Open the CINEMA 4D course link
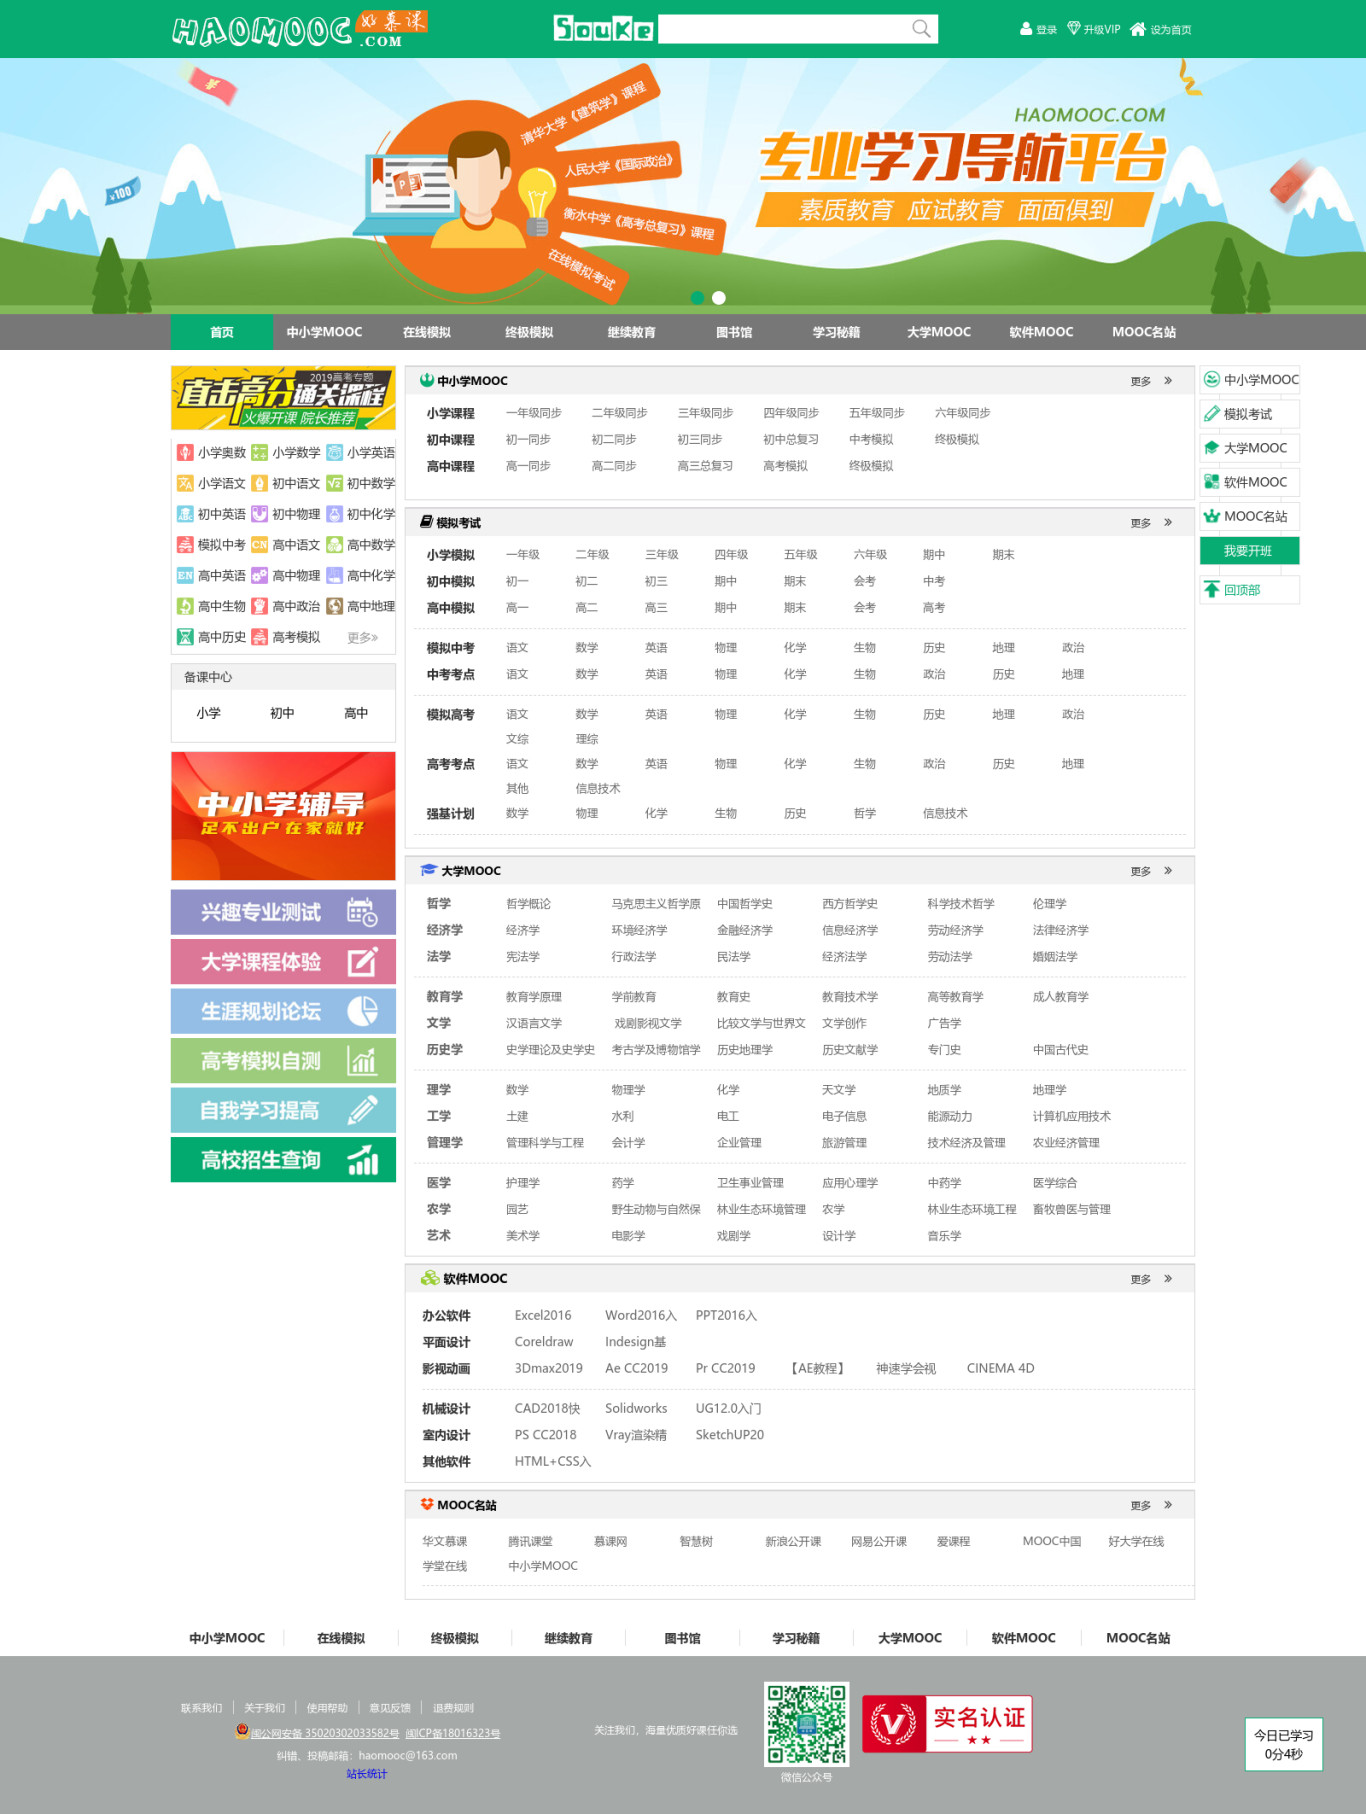 click(1000, 1369)
